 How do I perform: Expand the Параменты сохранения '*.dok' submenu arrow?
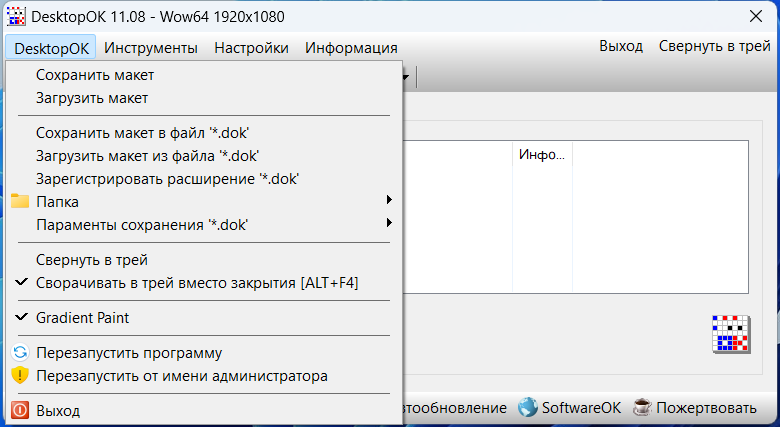tap(389, 223)
